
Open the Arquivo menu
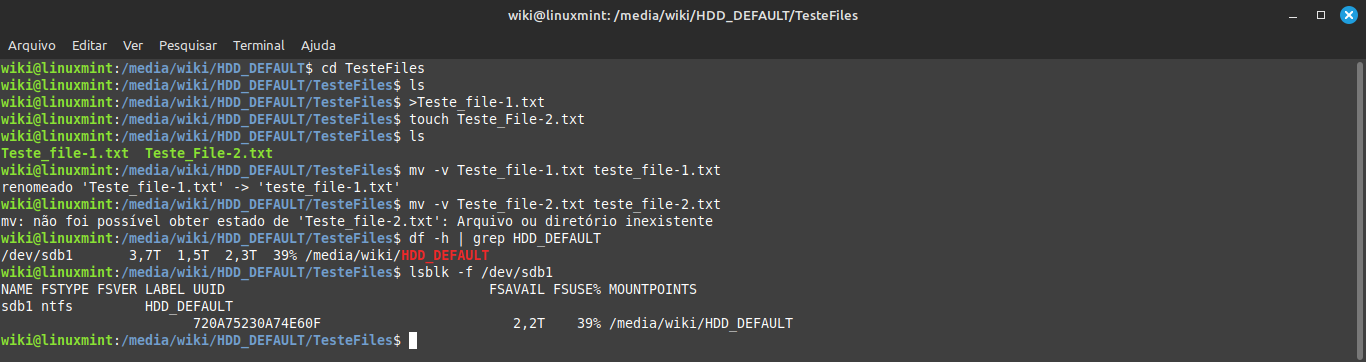pos(32,45)
